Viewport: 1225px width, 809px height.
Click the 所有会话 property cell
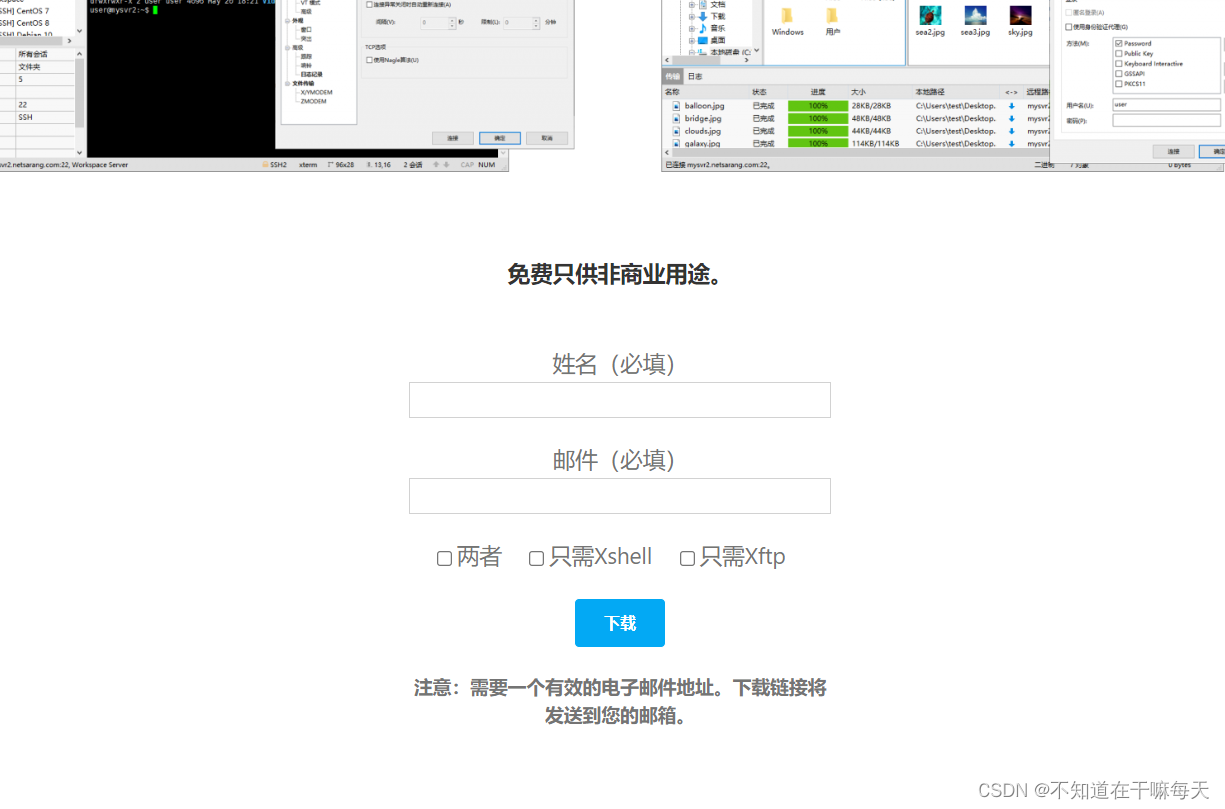pos(44,54)
